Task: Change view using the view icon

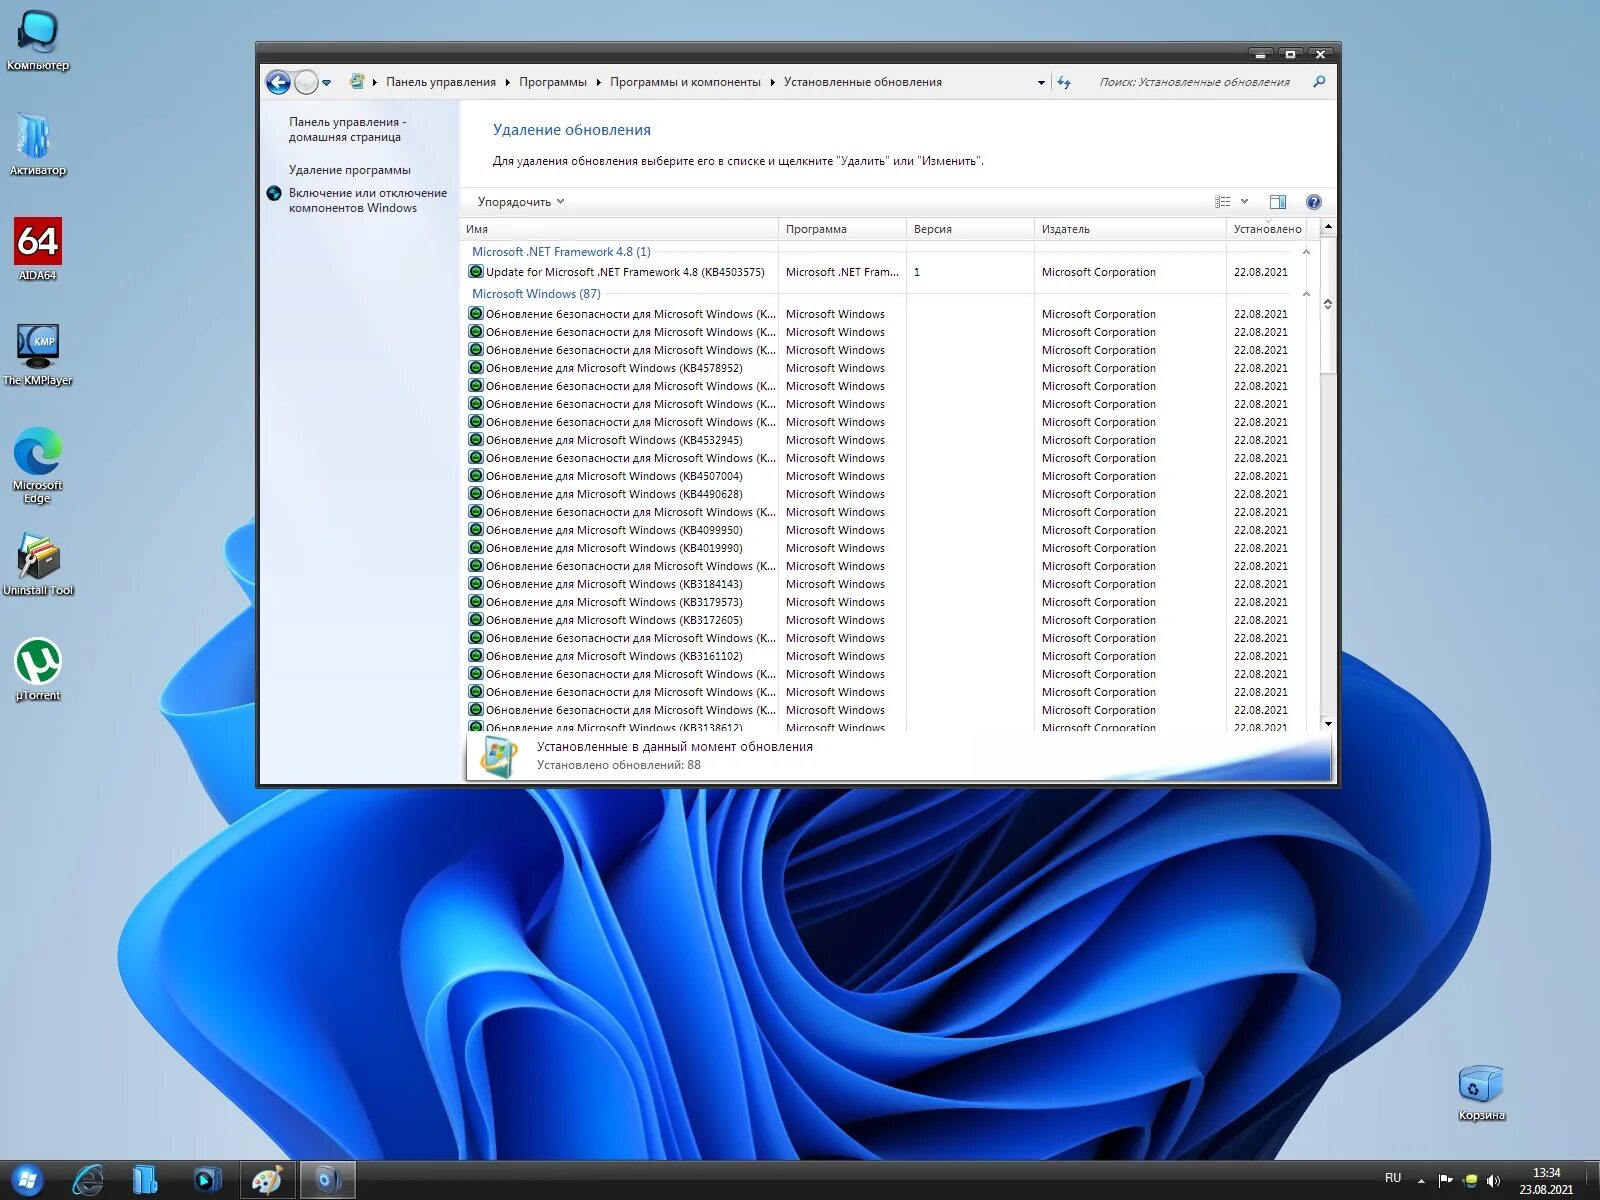Action: [x=1223, y=202]
